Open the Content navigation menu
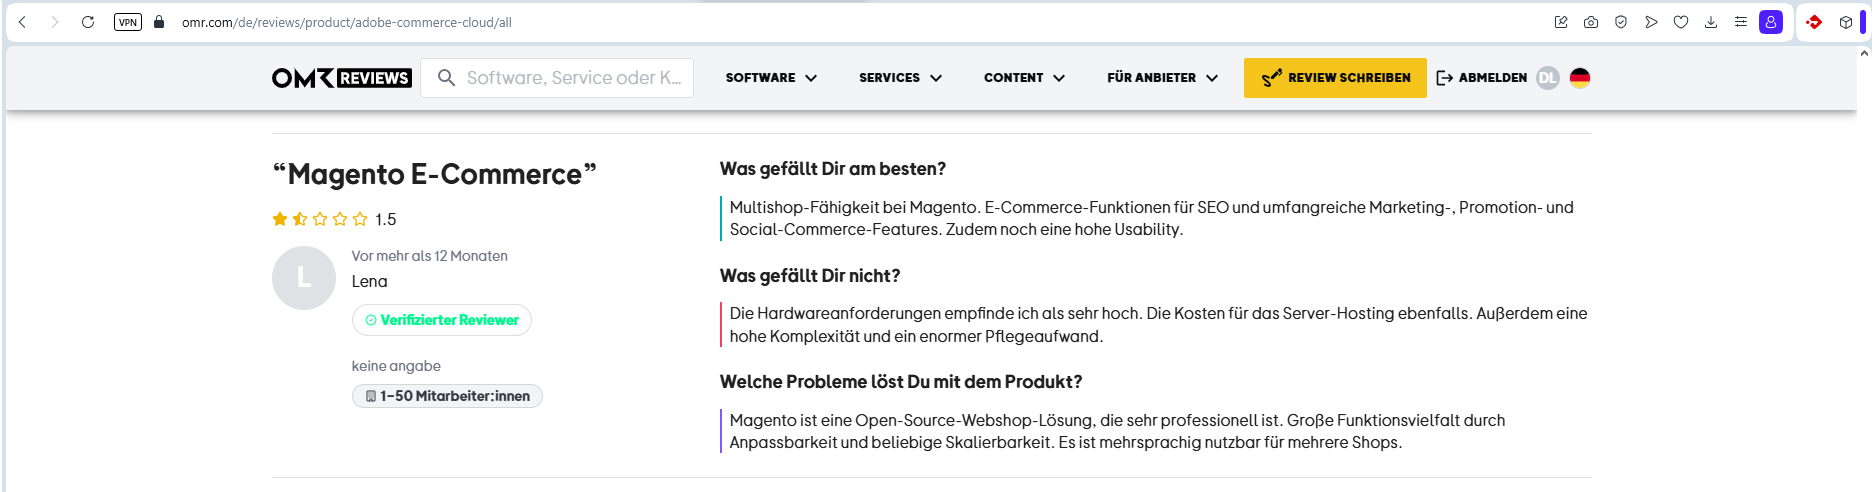1872x492 pixels. point(1024,78)
